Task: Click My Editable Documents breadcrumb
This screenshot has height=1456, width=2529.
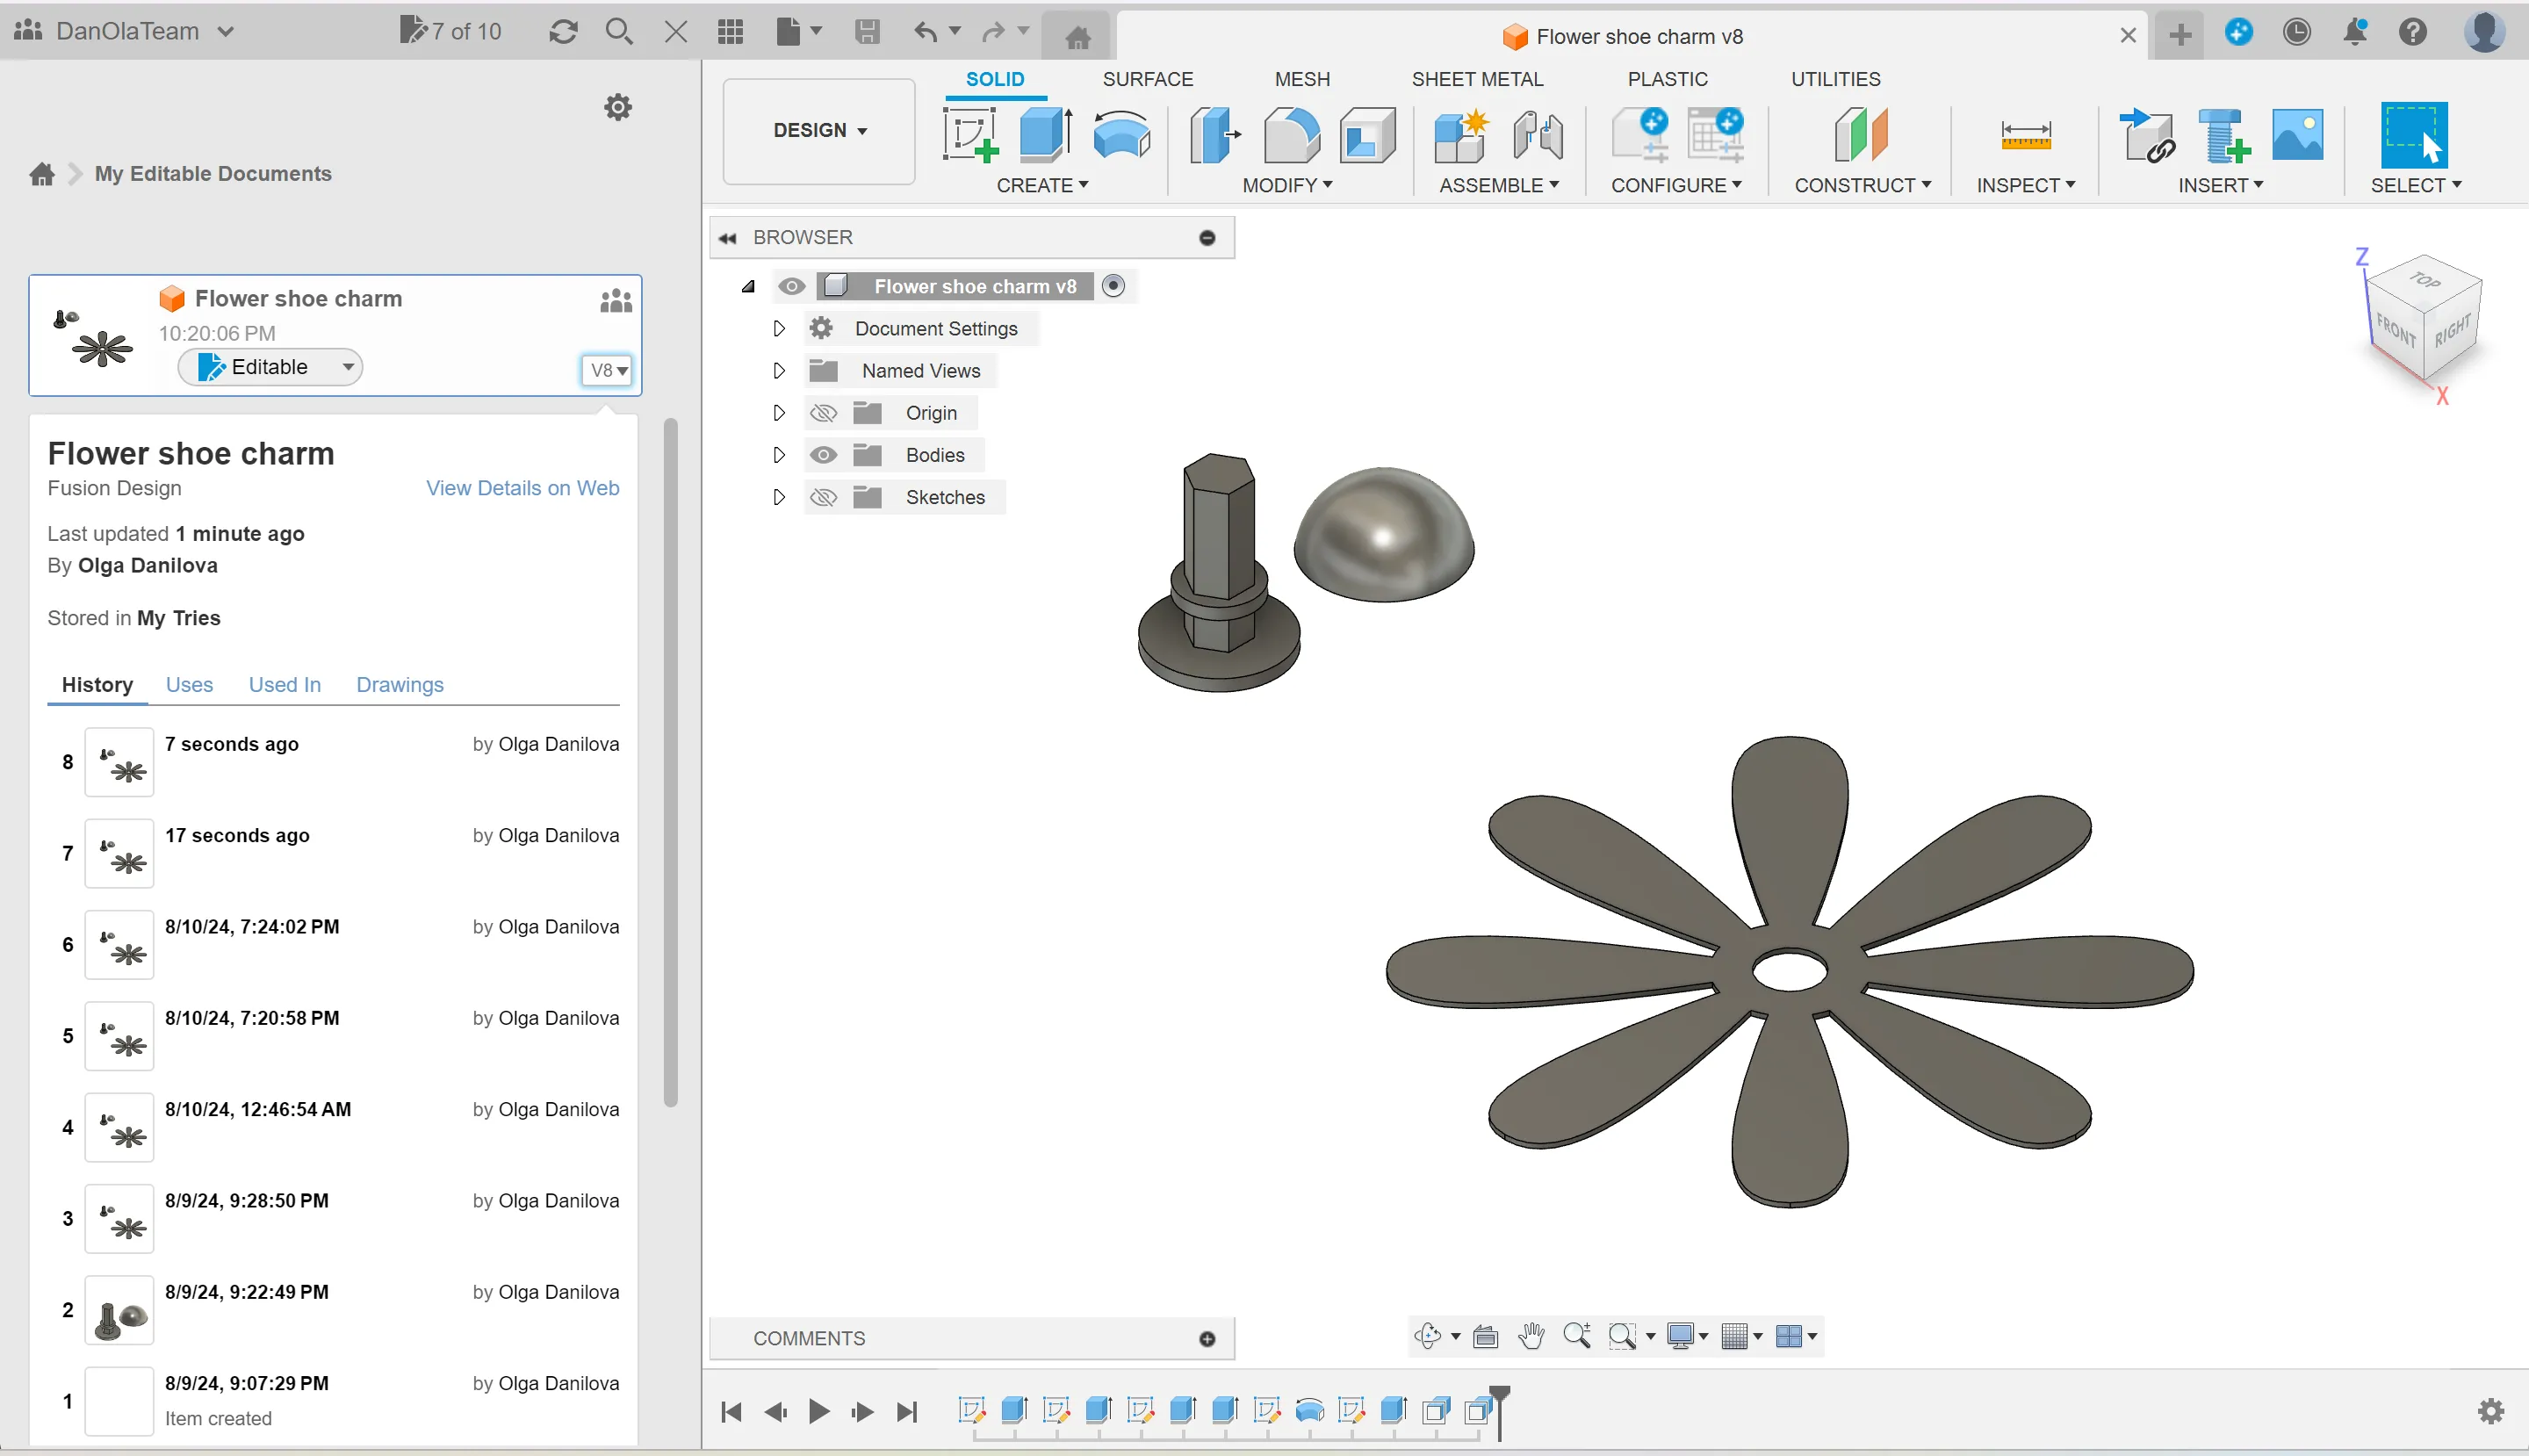Action: click(x=213, y=174)
